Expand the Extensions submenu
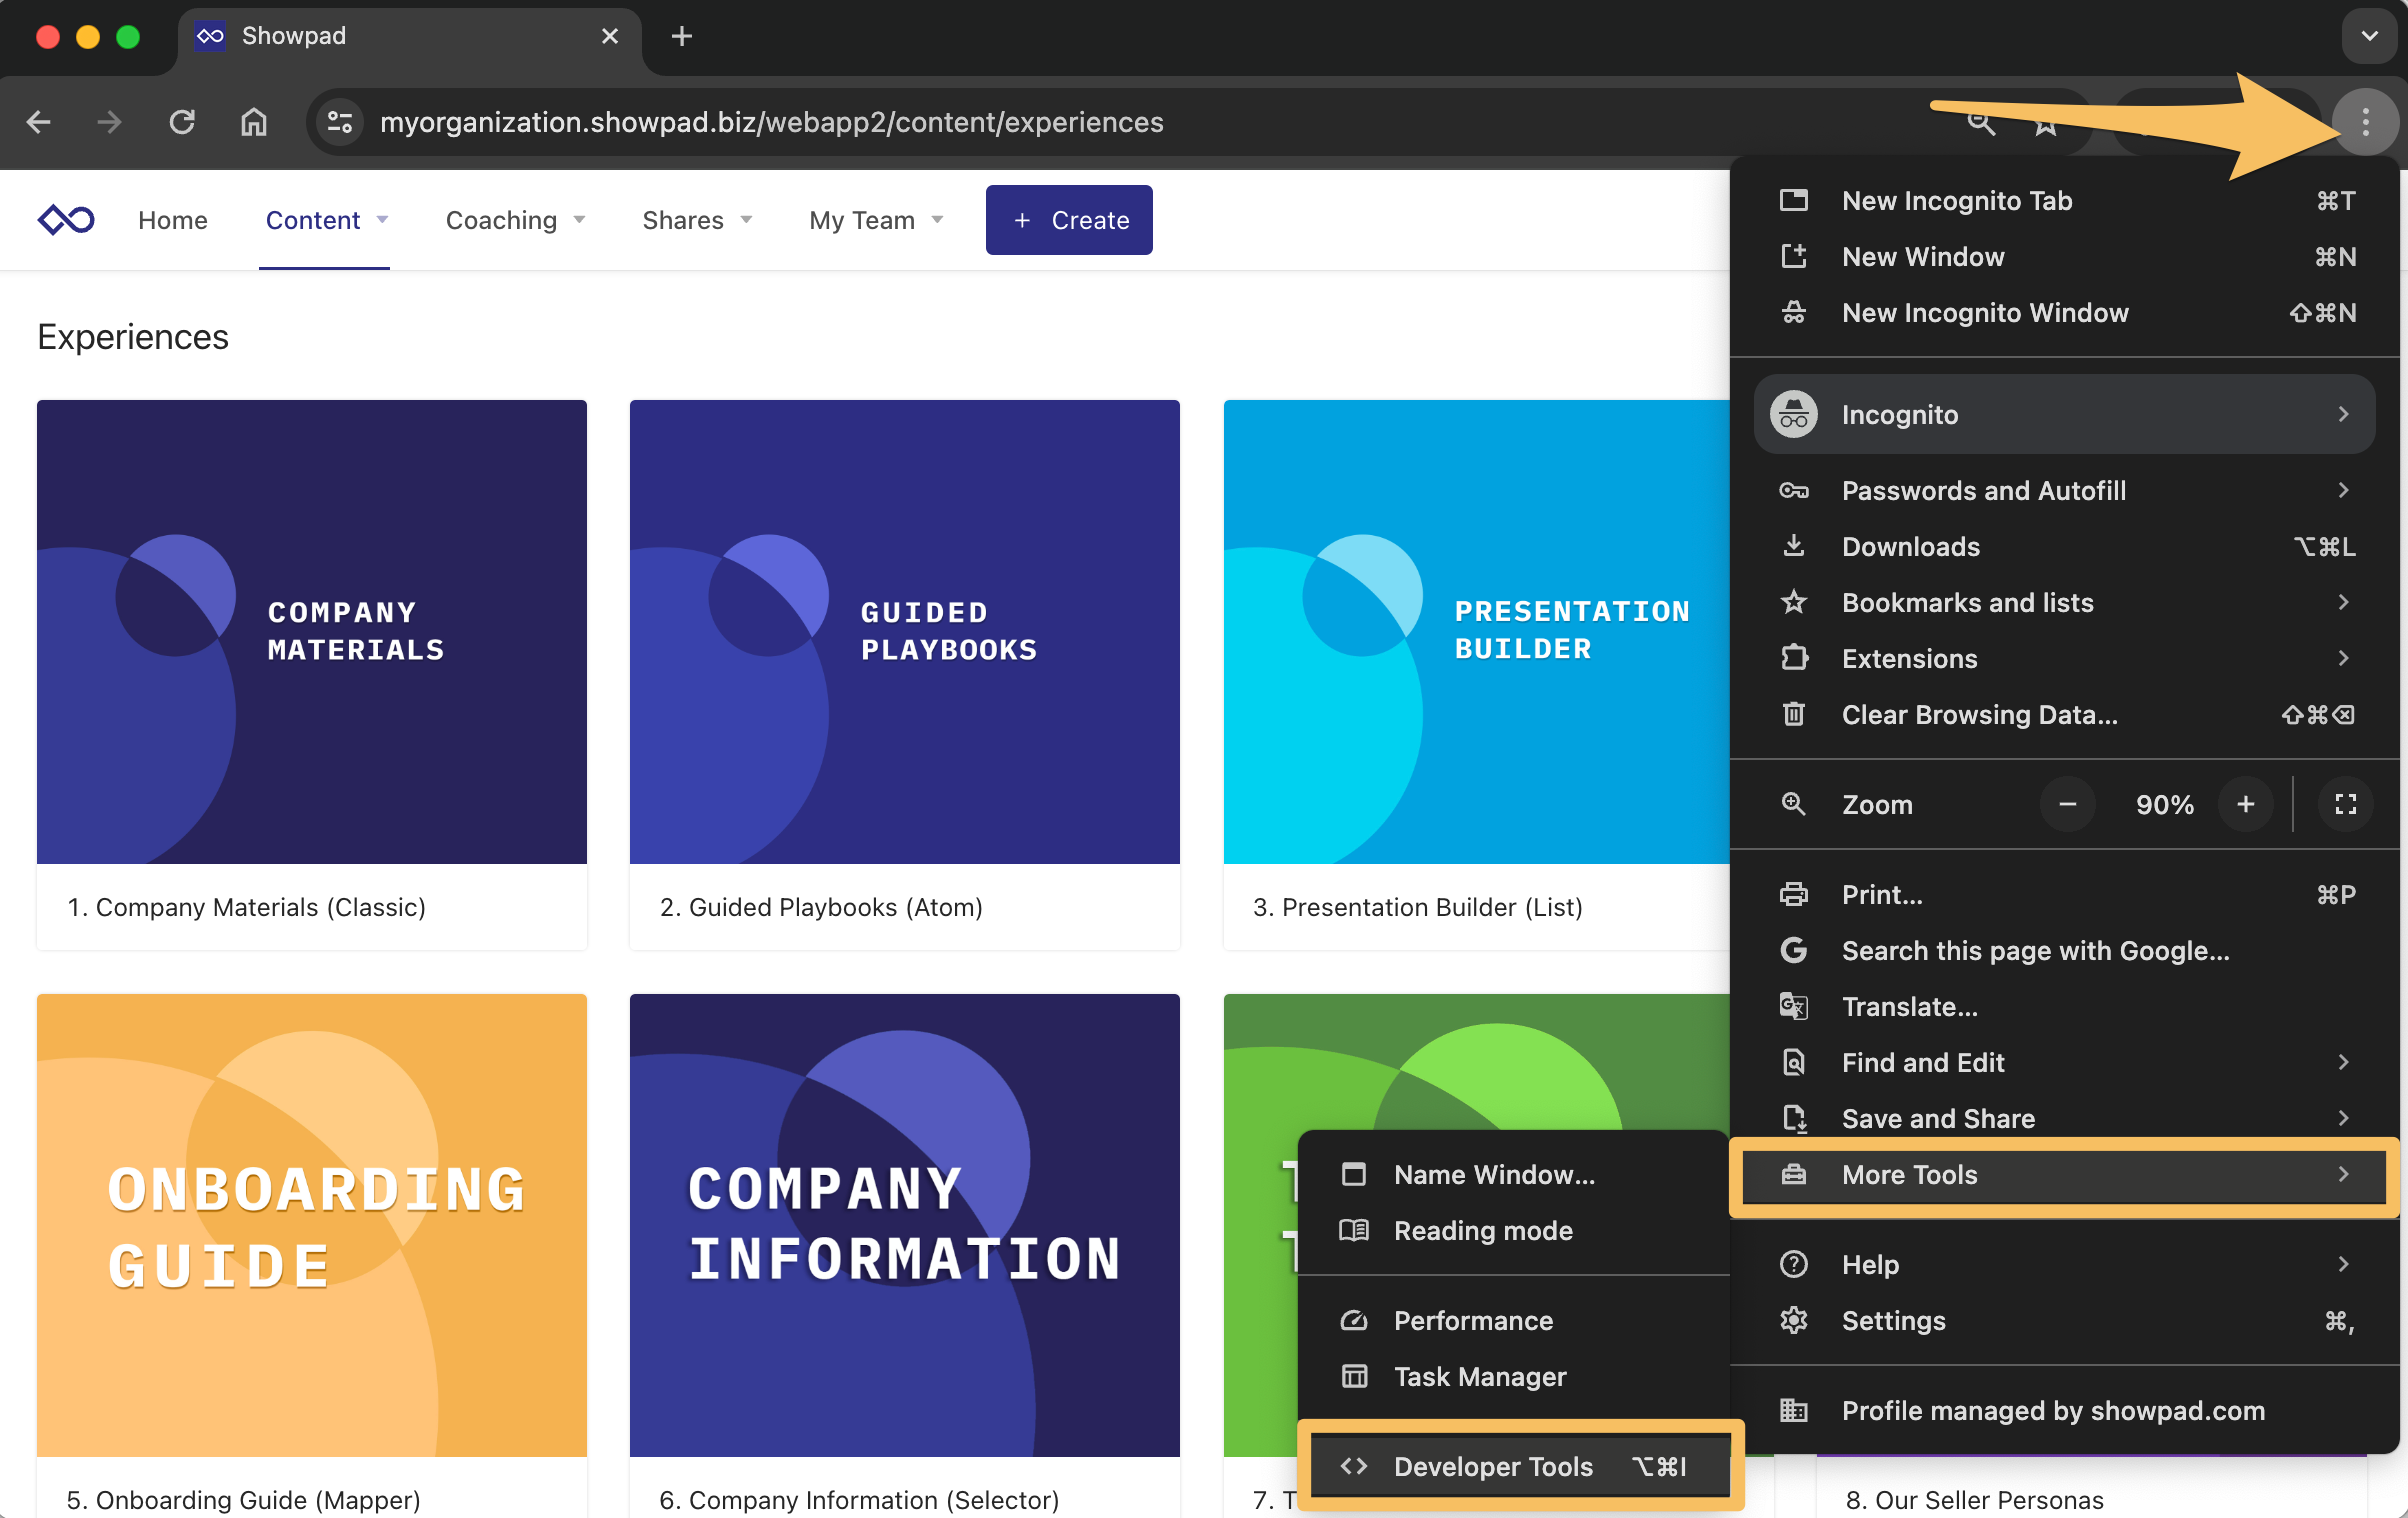The image size is (2408, 1518). [2065, 659]
